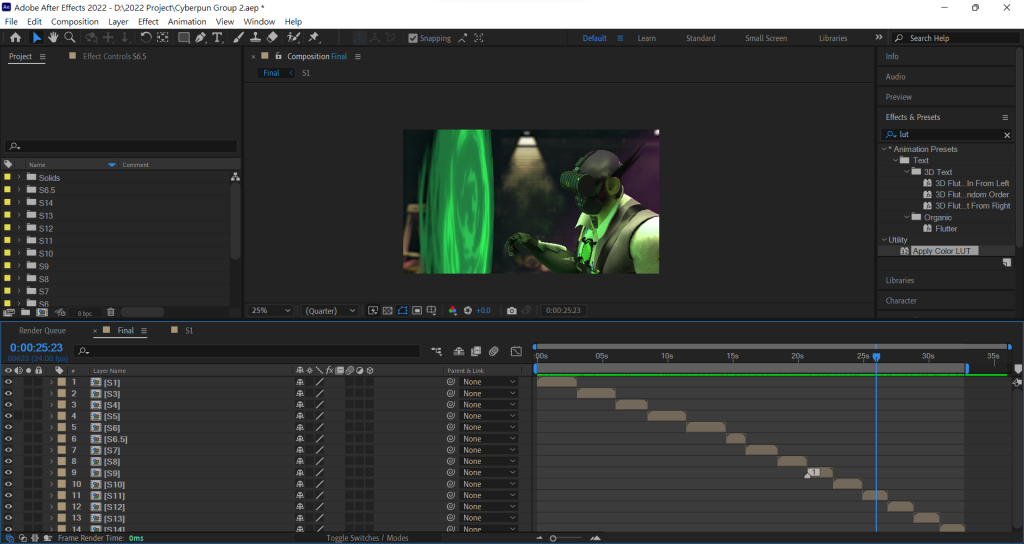The image size is (1024, 544).
Task: Select the Pen tool
Action: point(200,38)
